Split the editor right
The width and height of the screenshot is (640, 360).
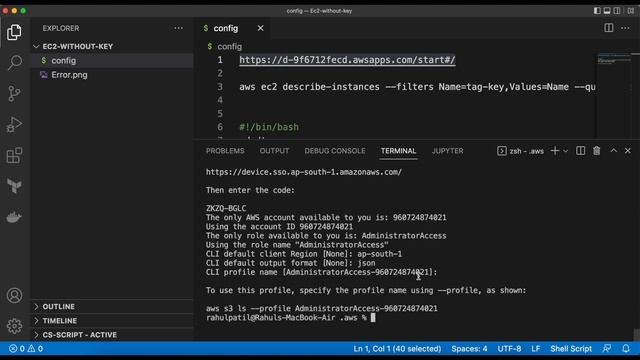[x=609, y=28]
